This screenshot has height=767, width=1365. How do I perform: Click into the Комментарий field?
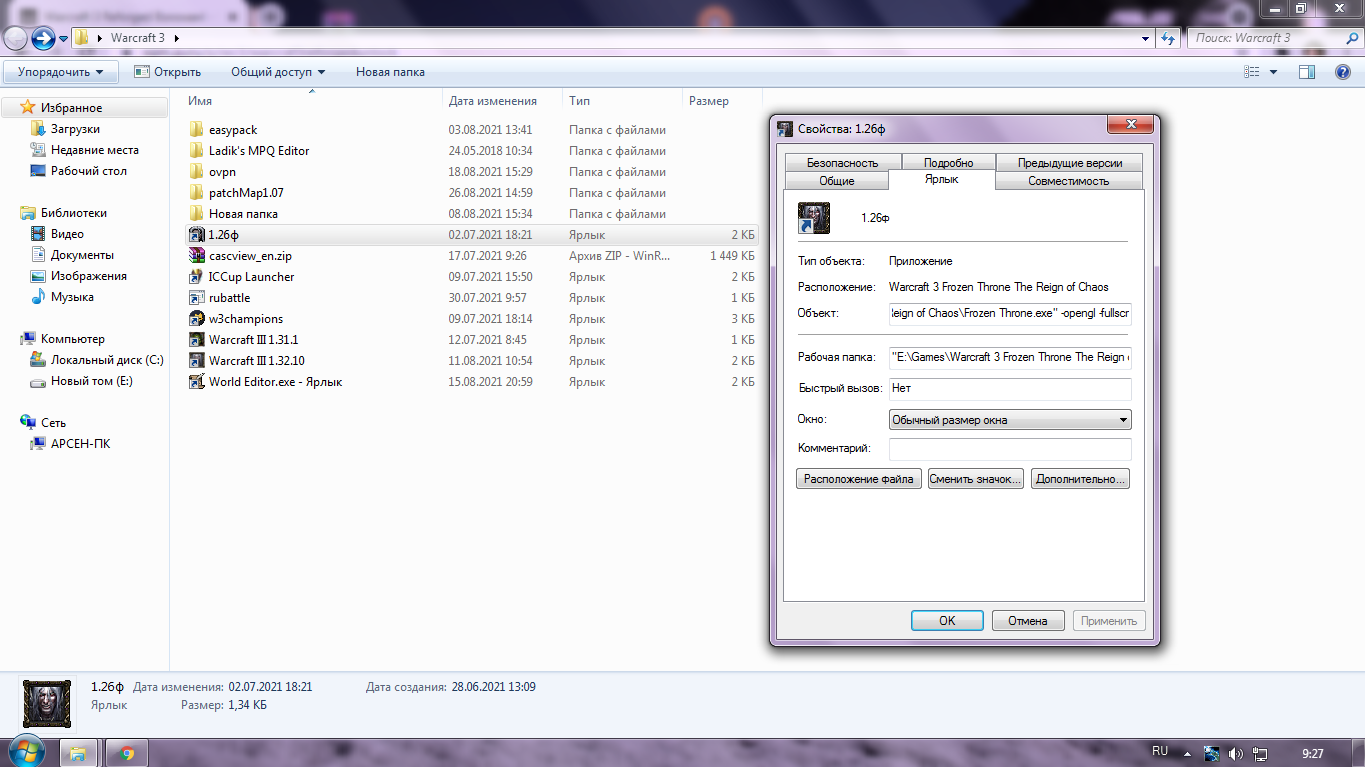click(x=1010, y=449)
